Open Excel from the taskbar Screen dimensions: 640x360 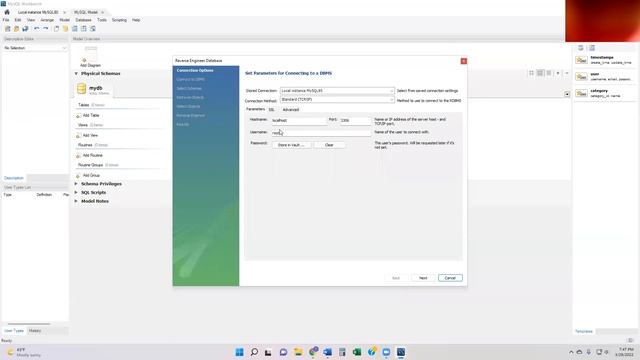click(x=357, y=352)
